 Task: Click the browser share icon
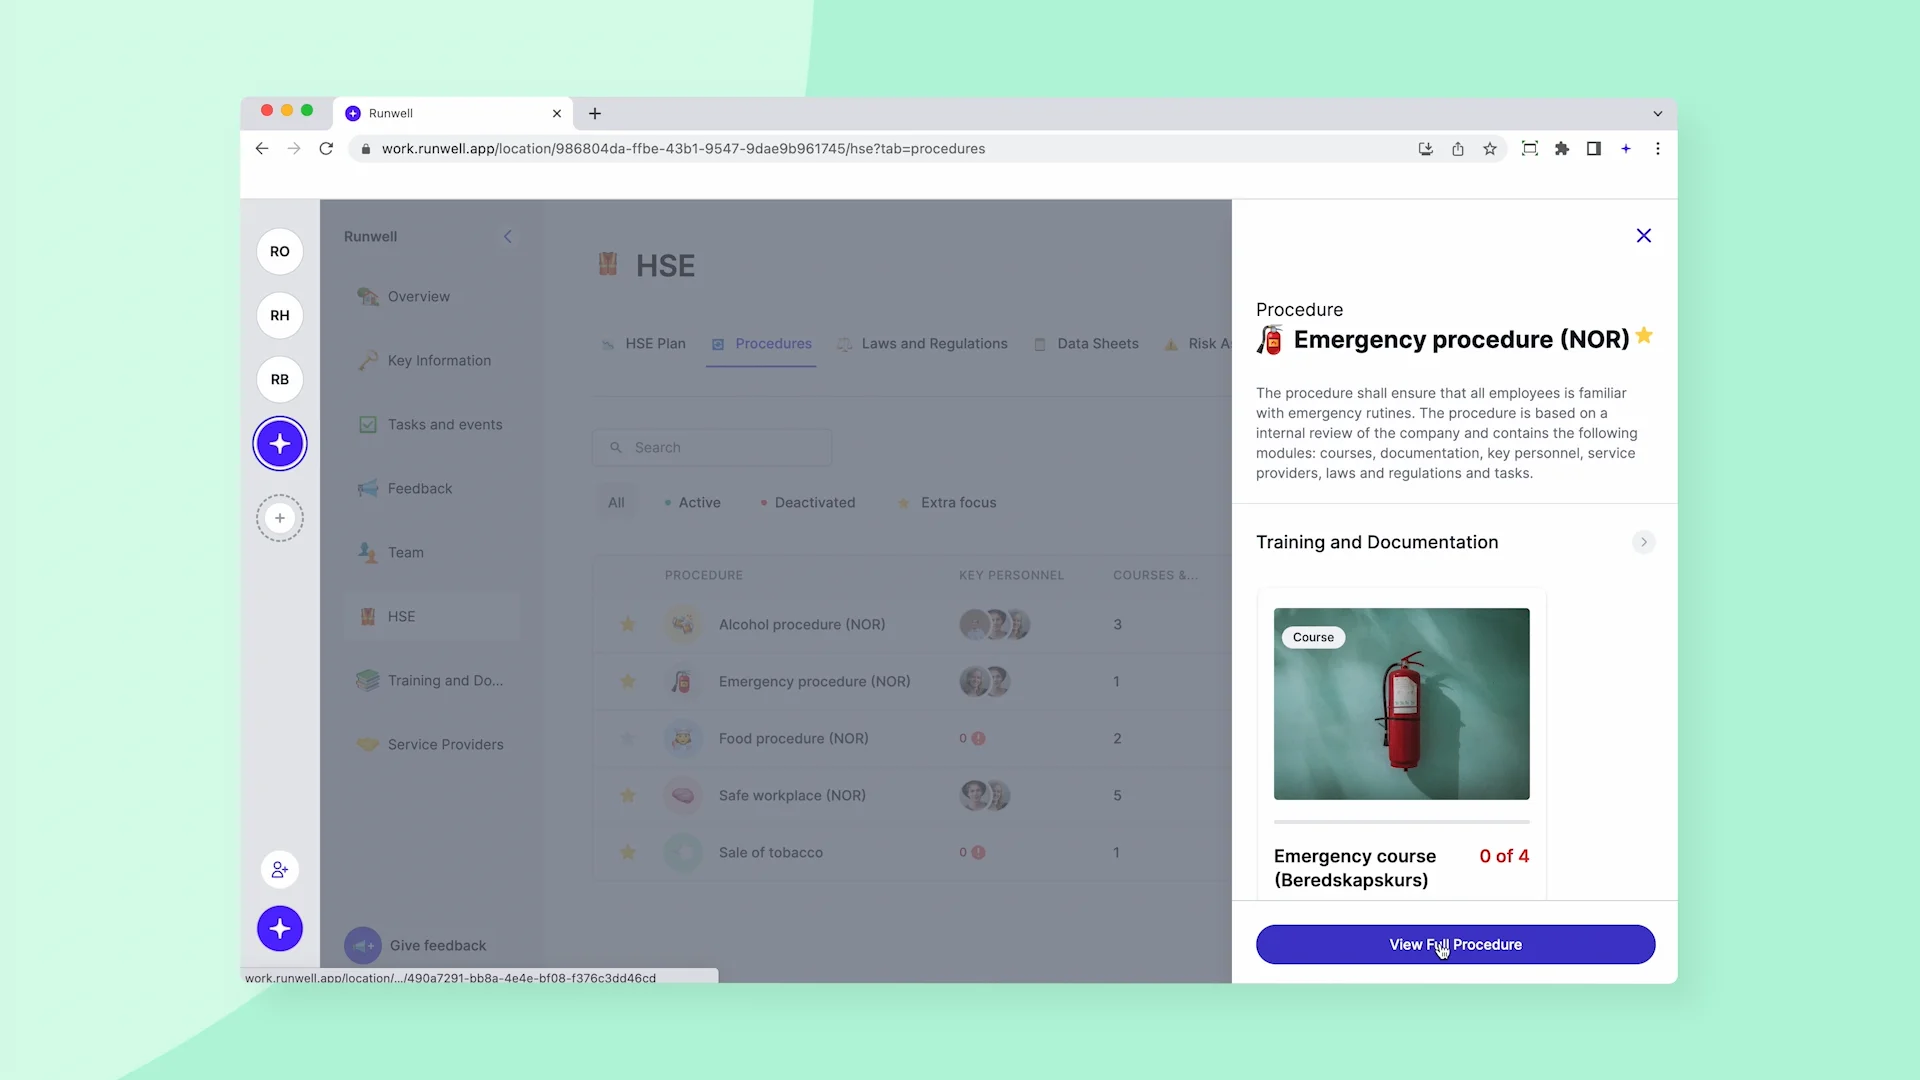click(x=1458, y=149)
